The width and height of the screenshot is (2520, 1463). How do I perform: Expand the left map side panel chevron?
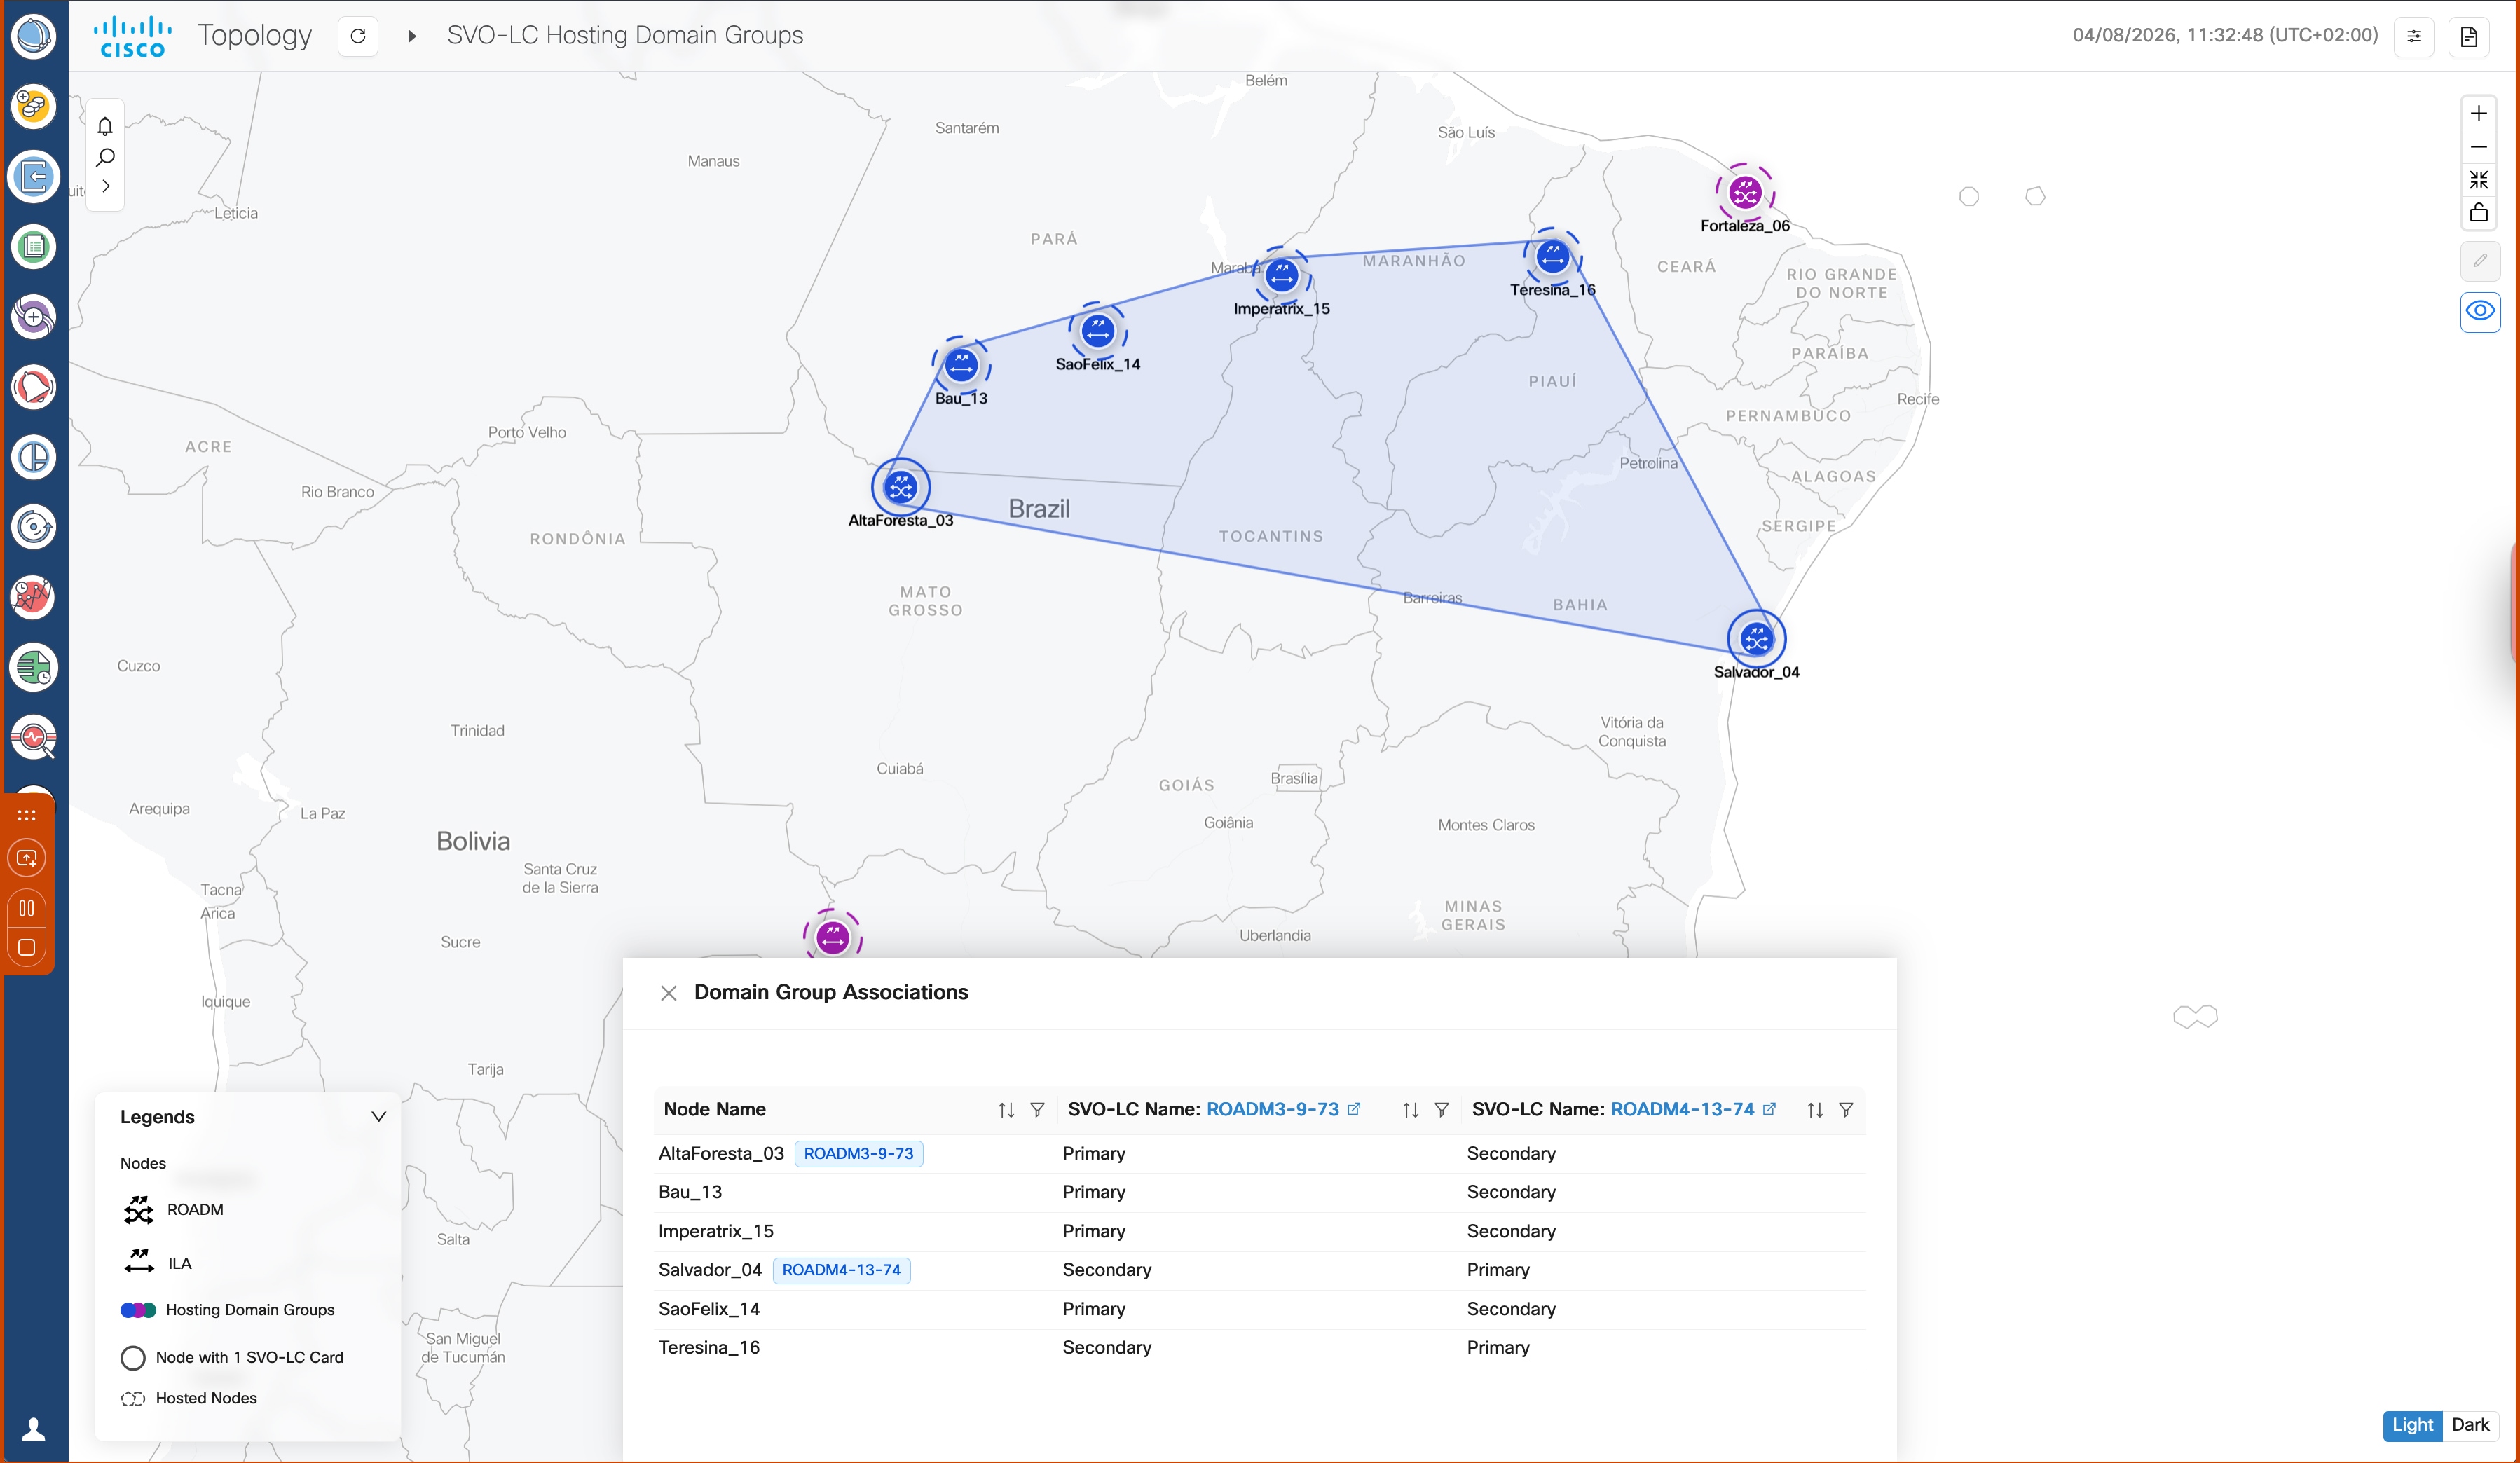(x=105, y=186)
